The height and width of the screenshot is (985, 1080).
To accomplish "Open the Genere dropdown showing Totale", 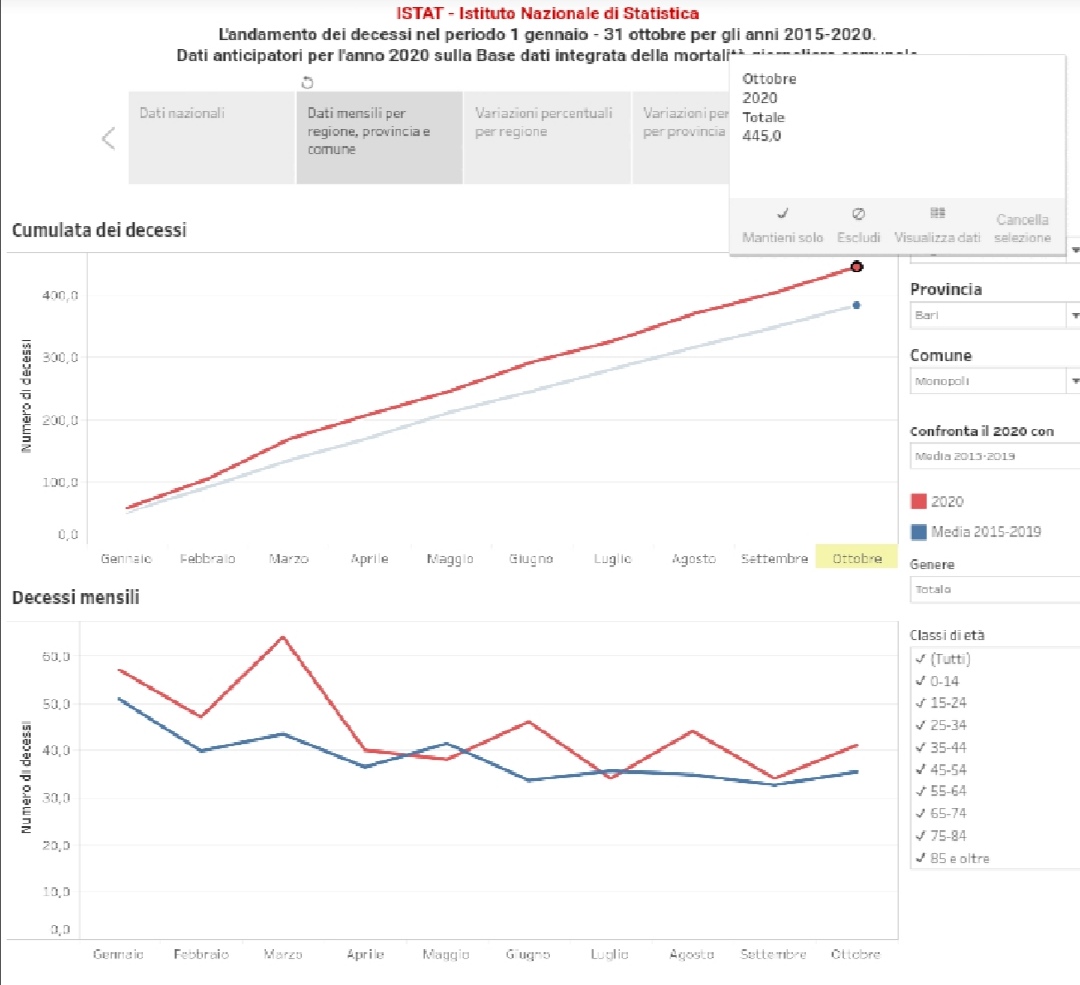I will pyautogui.click(x=994, y=589).
